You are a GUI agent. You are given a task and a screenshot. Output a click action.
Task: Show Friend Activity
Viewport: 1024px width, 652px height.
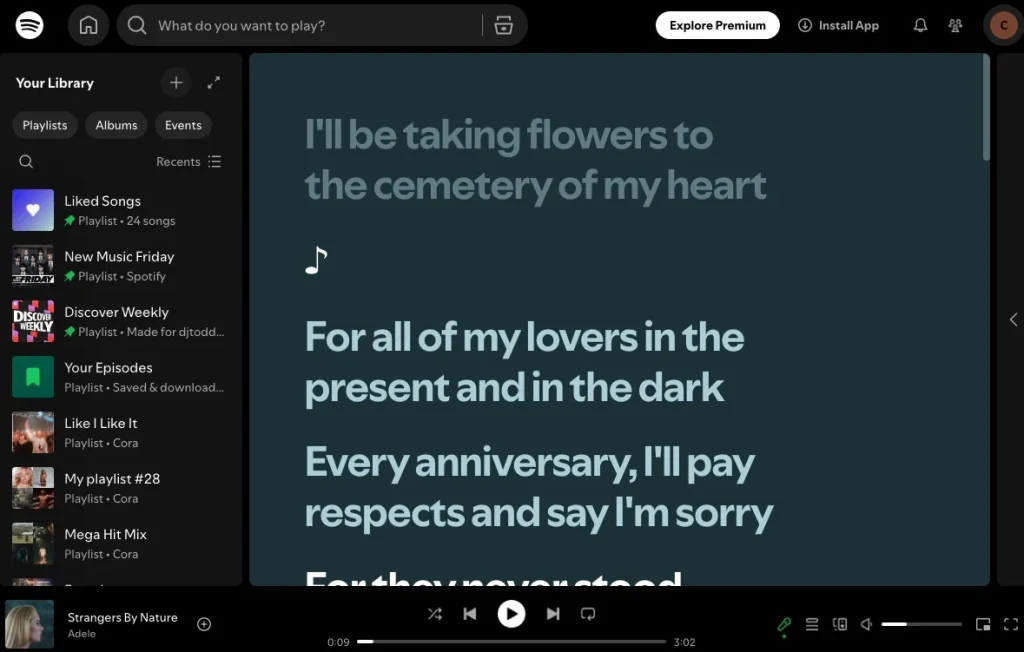point(955,25)
